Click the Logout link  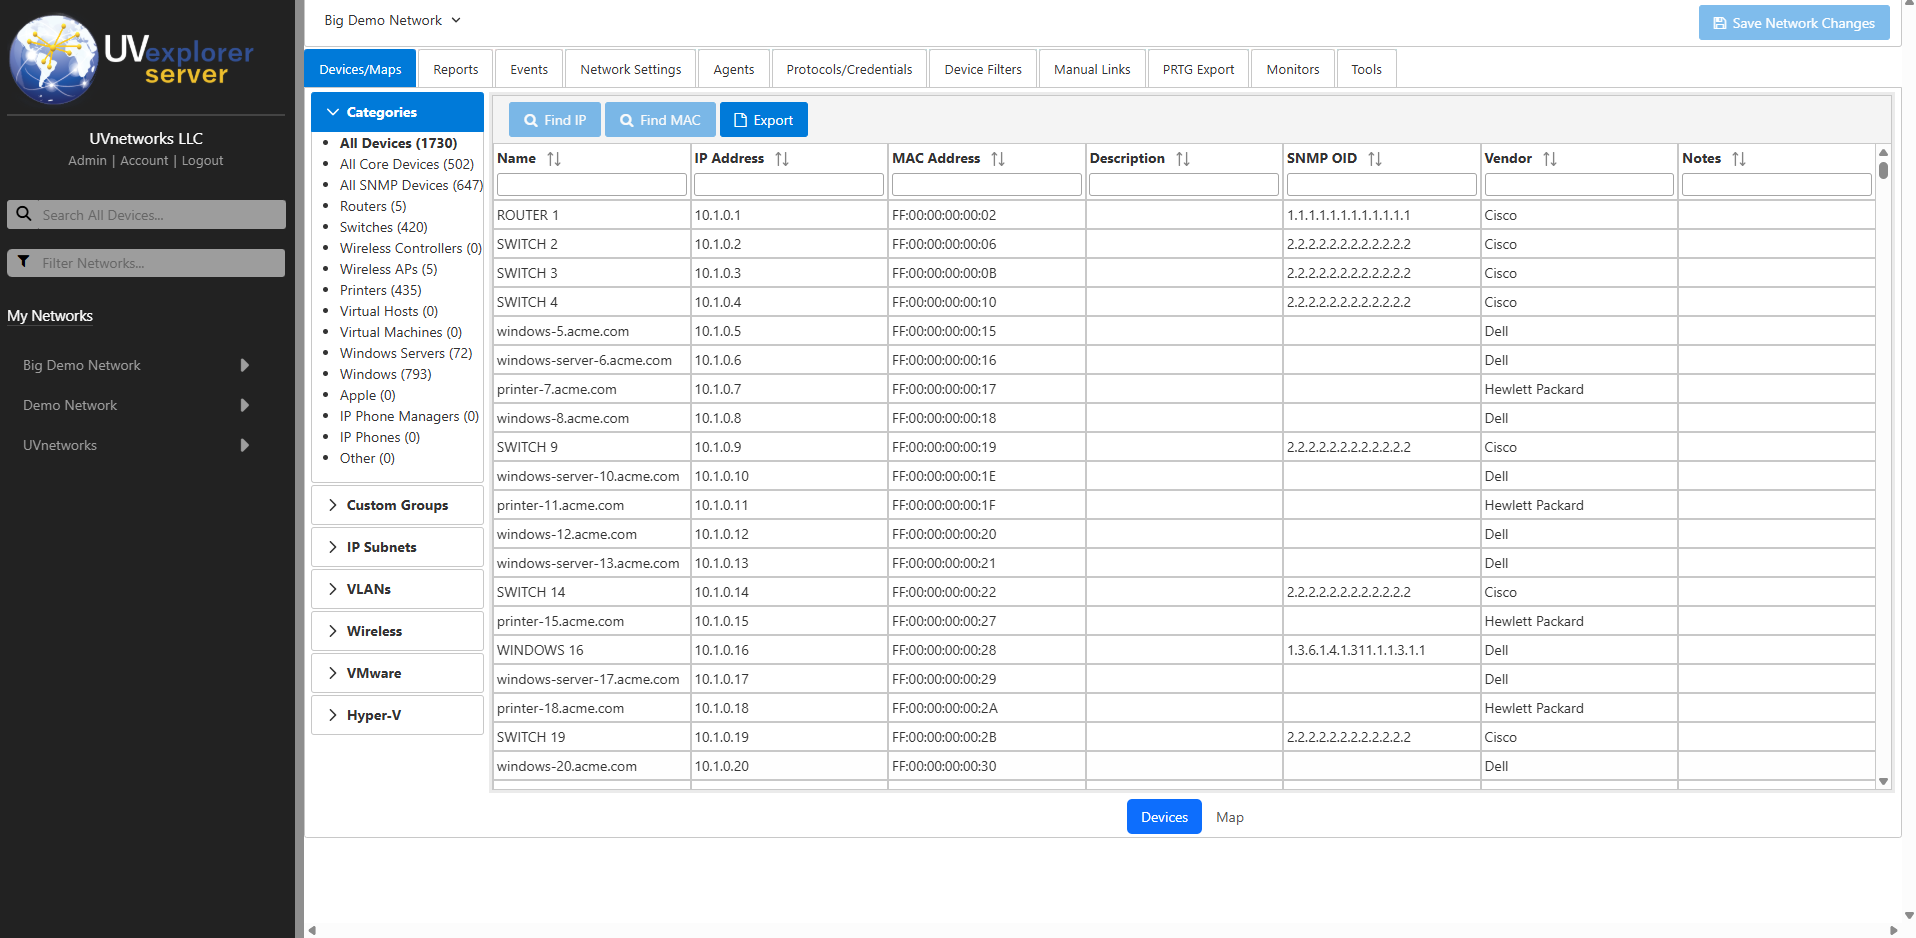tap(202, 161)
